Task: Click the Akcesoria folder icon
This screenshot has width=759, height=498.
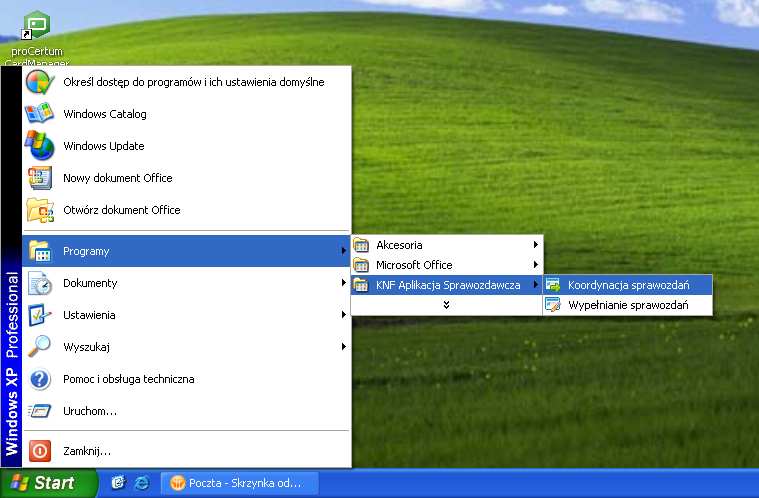Action: tap(361, 245)
